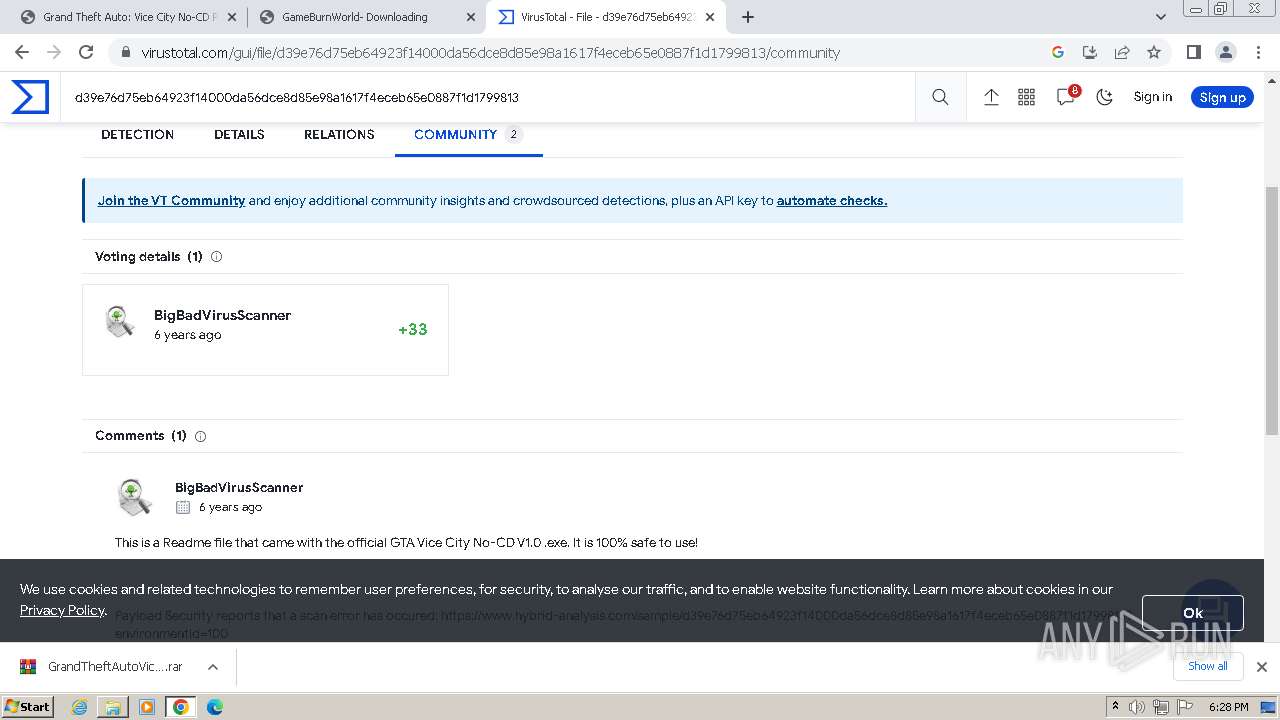Click the browser address bar URL
This screenshot has height=720, width=1280.
490,53
